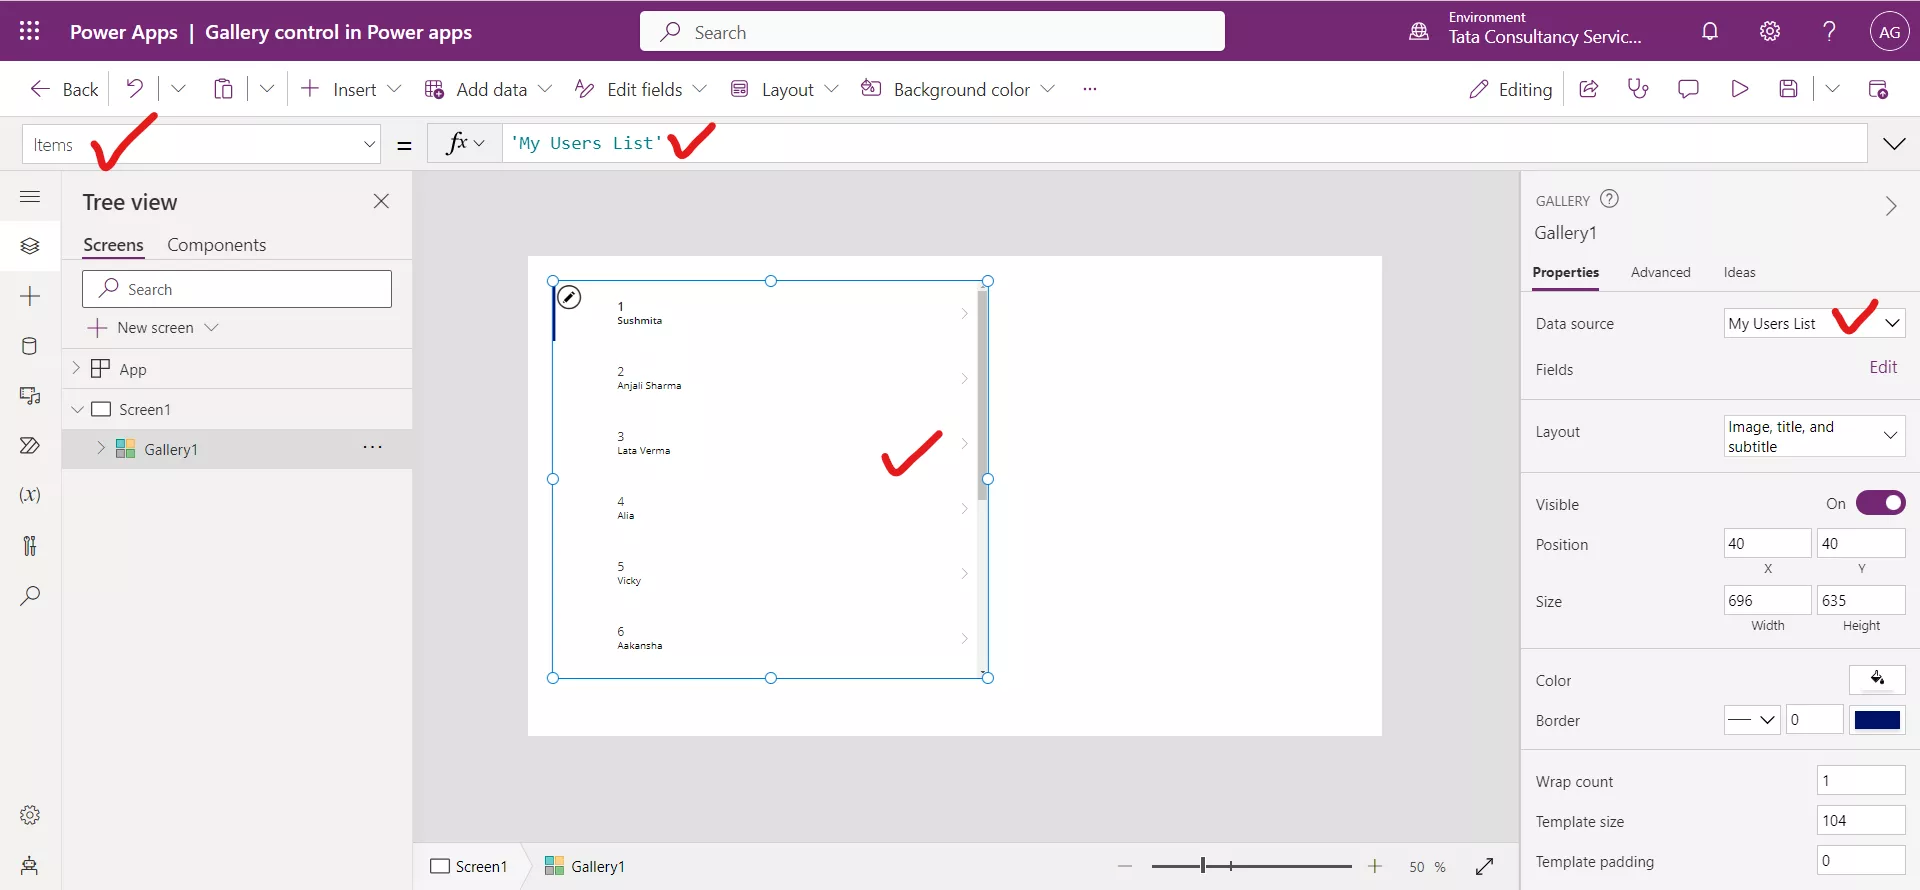Screen dimensions: 1920x890
Task: Open the Save options dropdown arrow
Action: tap(1832, 89)
